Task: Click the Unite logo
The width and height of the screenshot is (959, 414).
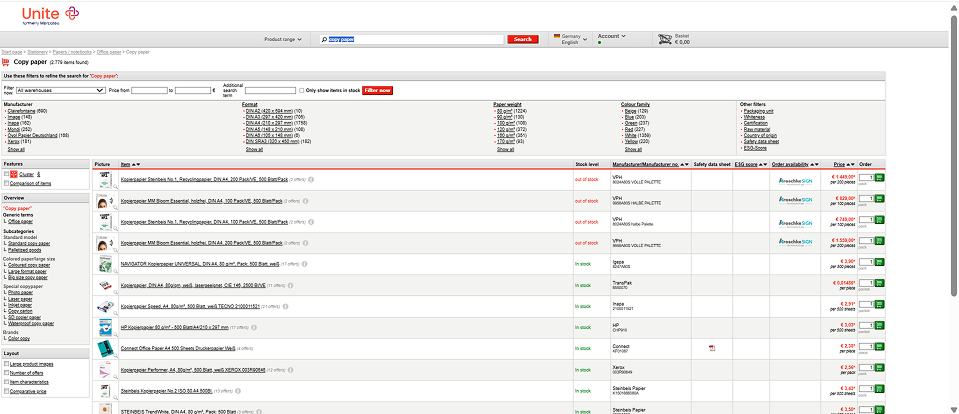Action: click(x=50, y=14)
